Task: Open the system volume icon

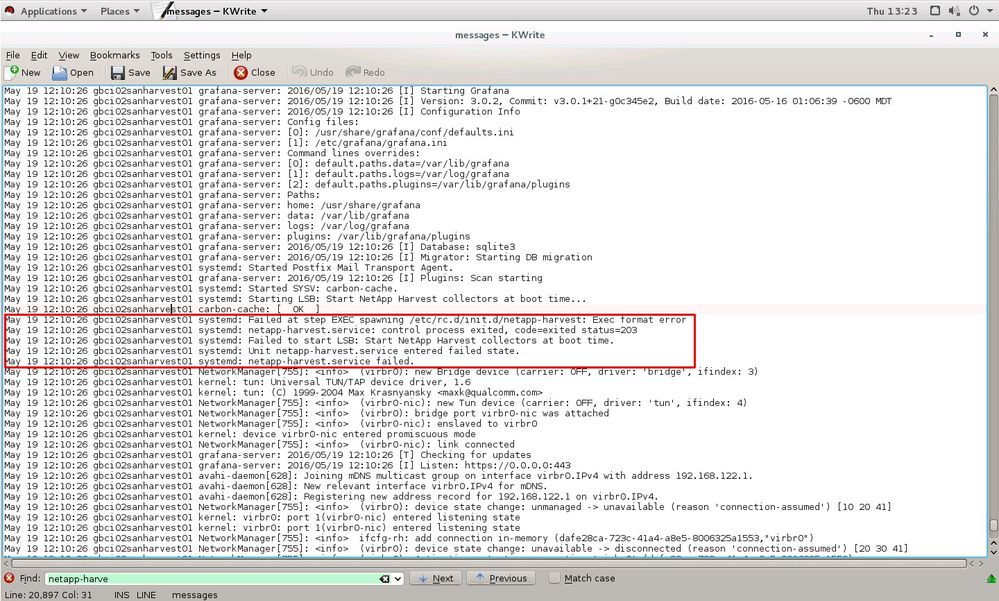Action: point(954,11)
